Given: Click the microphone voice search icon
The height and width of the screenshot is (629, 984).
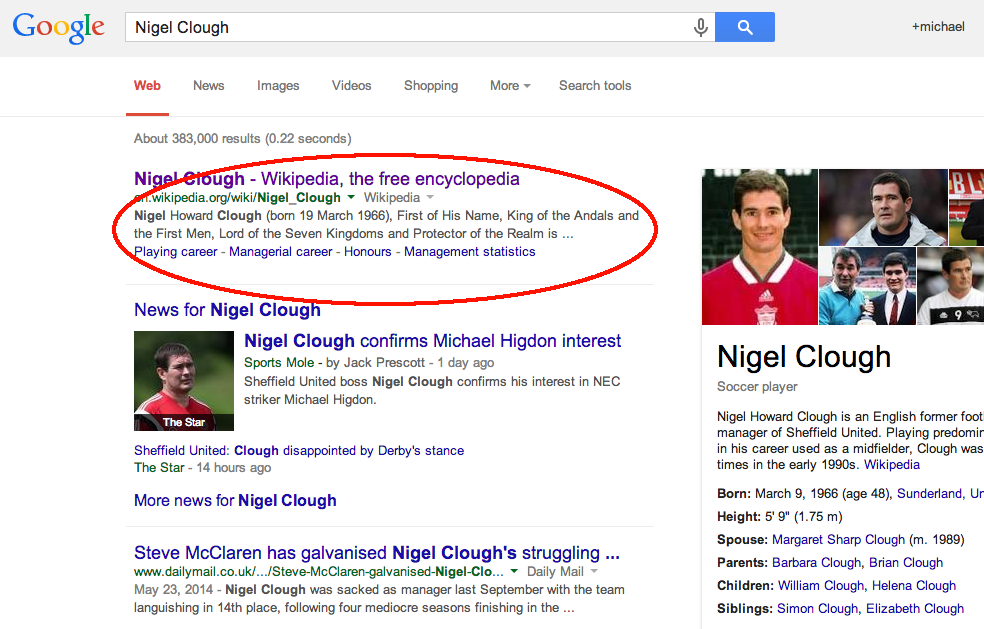Looking at the screenshot, I should (701, 27).
